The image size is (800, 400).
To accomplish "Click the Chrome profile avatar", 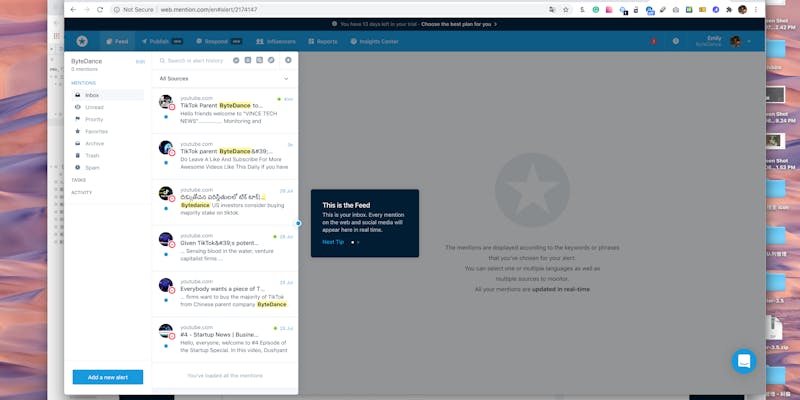I will (742, 10).
